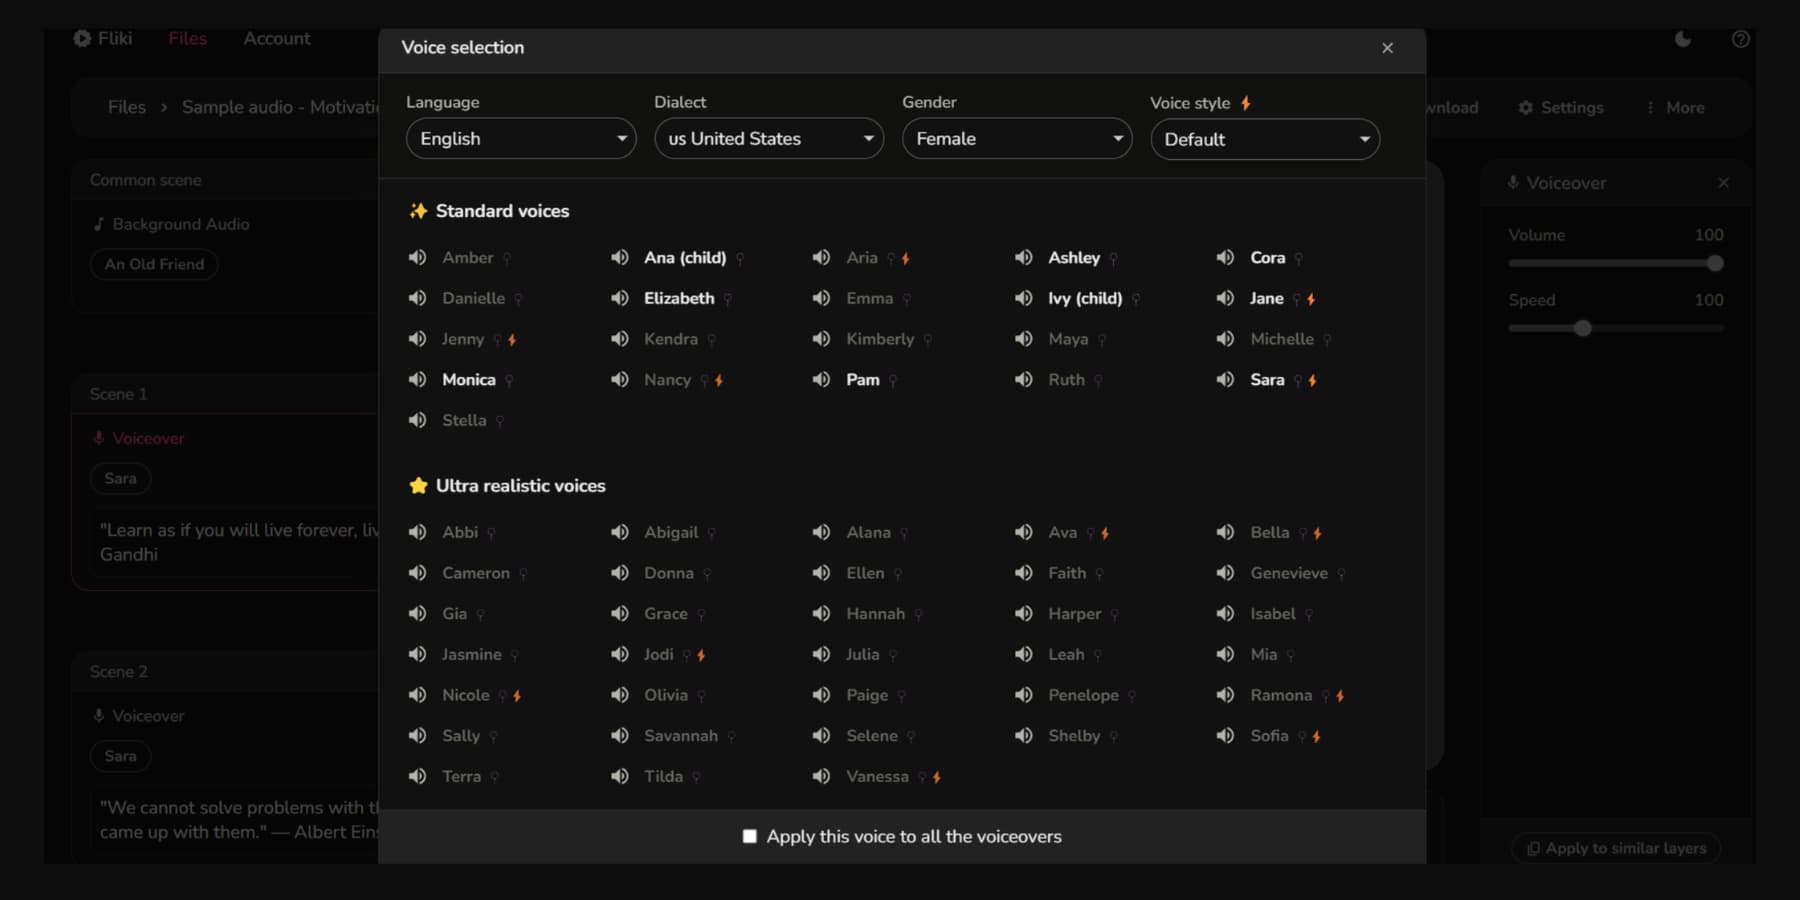
Task: Click the Sara voice chip in Scene 2
Action: tap(120, 756)
